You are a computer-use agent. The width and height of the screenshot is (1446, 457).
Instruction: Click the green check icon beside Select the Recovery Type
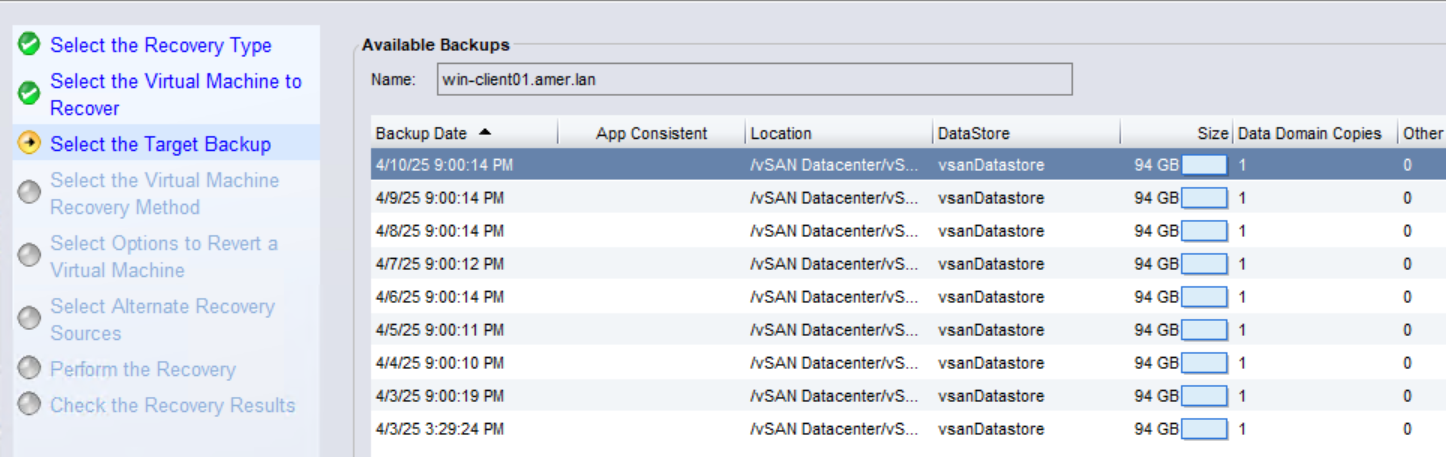point(29,45)
